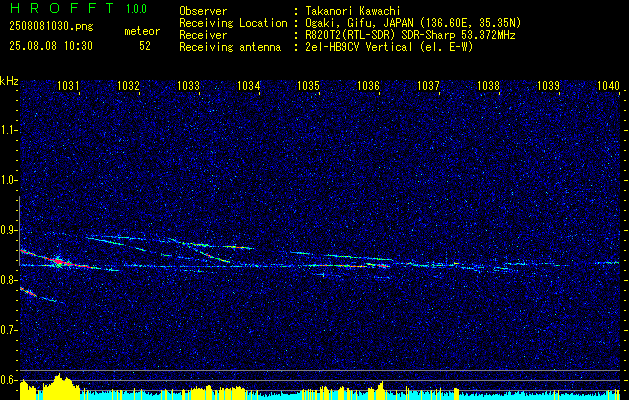
Task: Click the Receiver field label
Action: pos(203,36)
